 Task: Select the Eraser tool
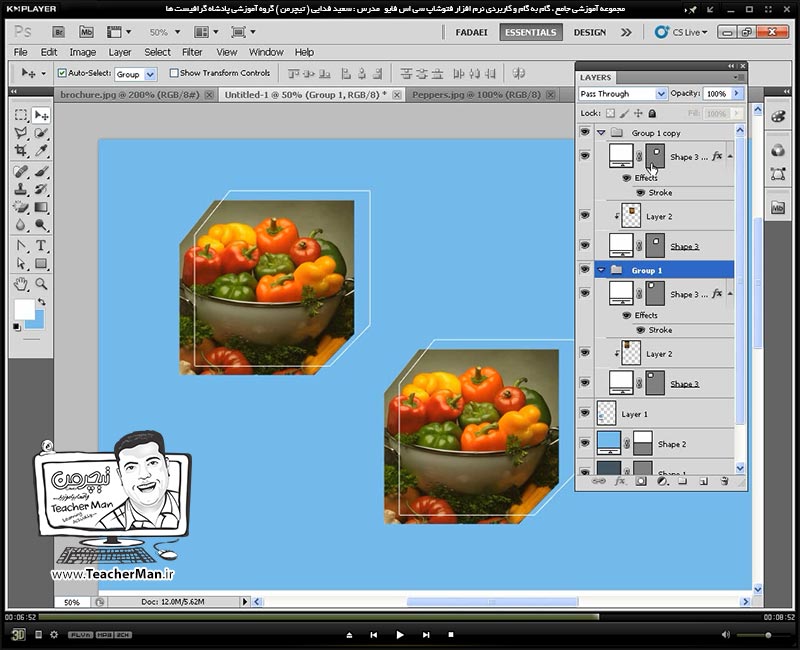21,207
